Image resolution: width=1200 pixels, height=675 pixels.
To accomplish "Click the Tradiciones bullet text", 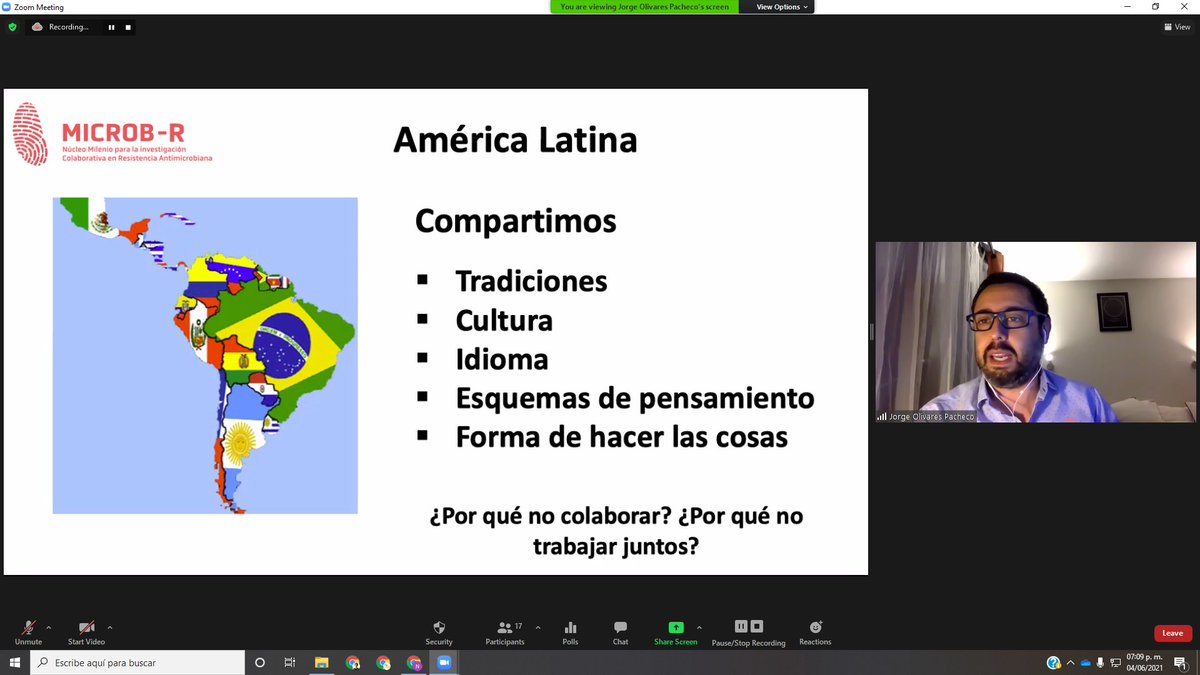I will coord(531,281).
